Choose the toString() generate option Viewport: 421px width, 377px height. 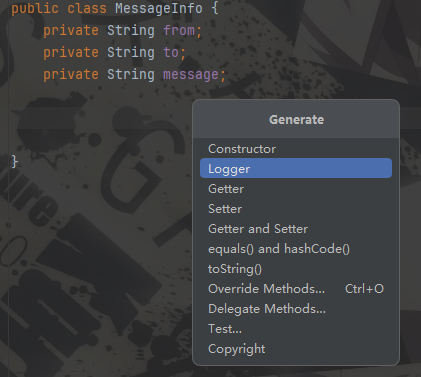coord(296,269)
